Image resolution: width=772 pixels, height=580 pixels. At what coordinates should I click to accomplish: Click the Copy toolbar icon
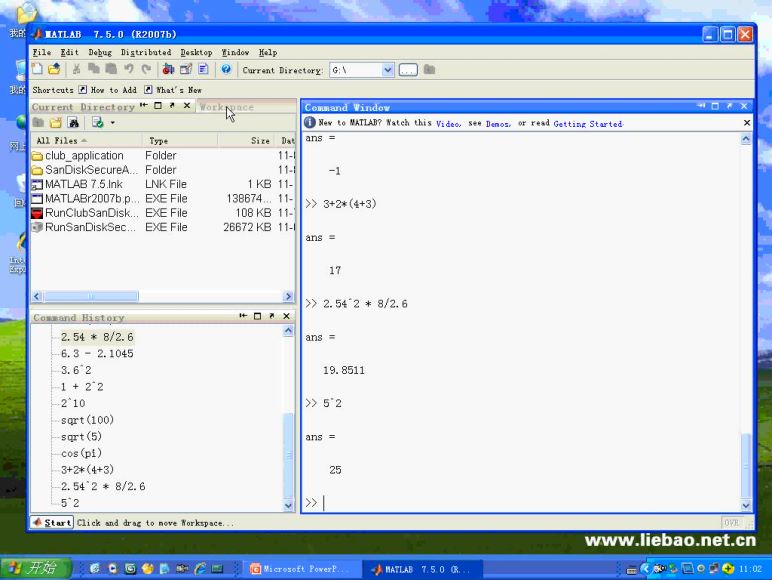tap(94, 69)
